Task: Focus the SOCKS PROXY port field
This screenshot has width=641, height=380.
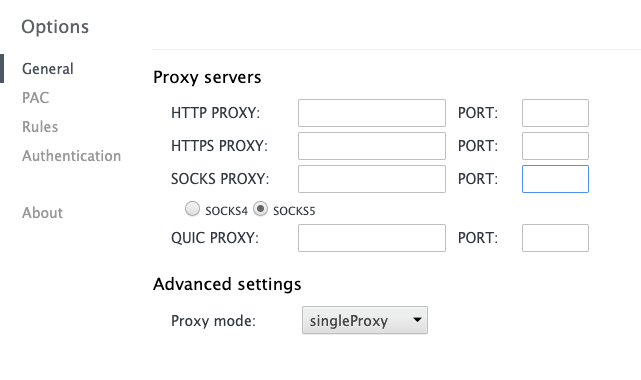Action: coord(555,179)
